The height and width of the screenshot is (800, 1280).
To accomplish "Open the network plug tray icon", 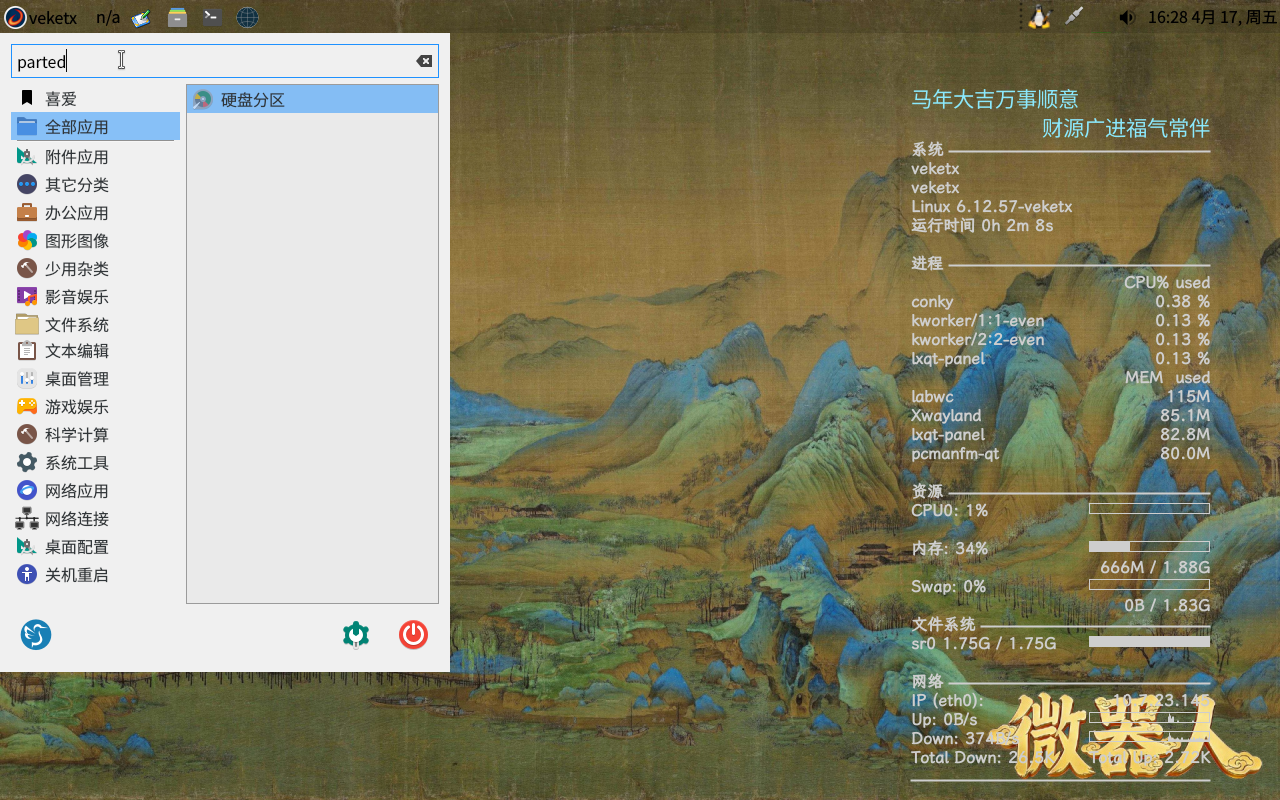I will pyautogui.click(x=1074, y=17).
